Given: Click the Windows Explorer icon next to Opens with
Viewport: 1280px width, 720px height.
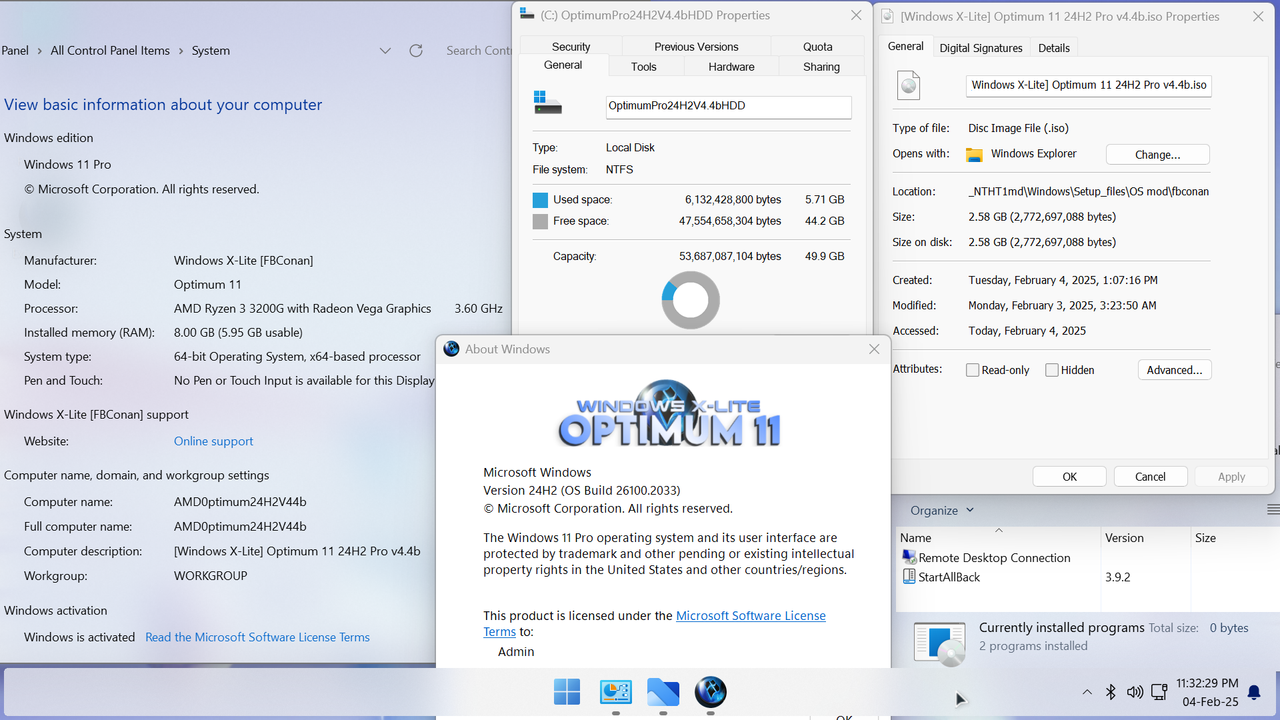Looking at the screenshot, I should [x=974, y=154].
